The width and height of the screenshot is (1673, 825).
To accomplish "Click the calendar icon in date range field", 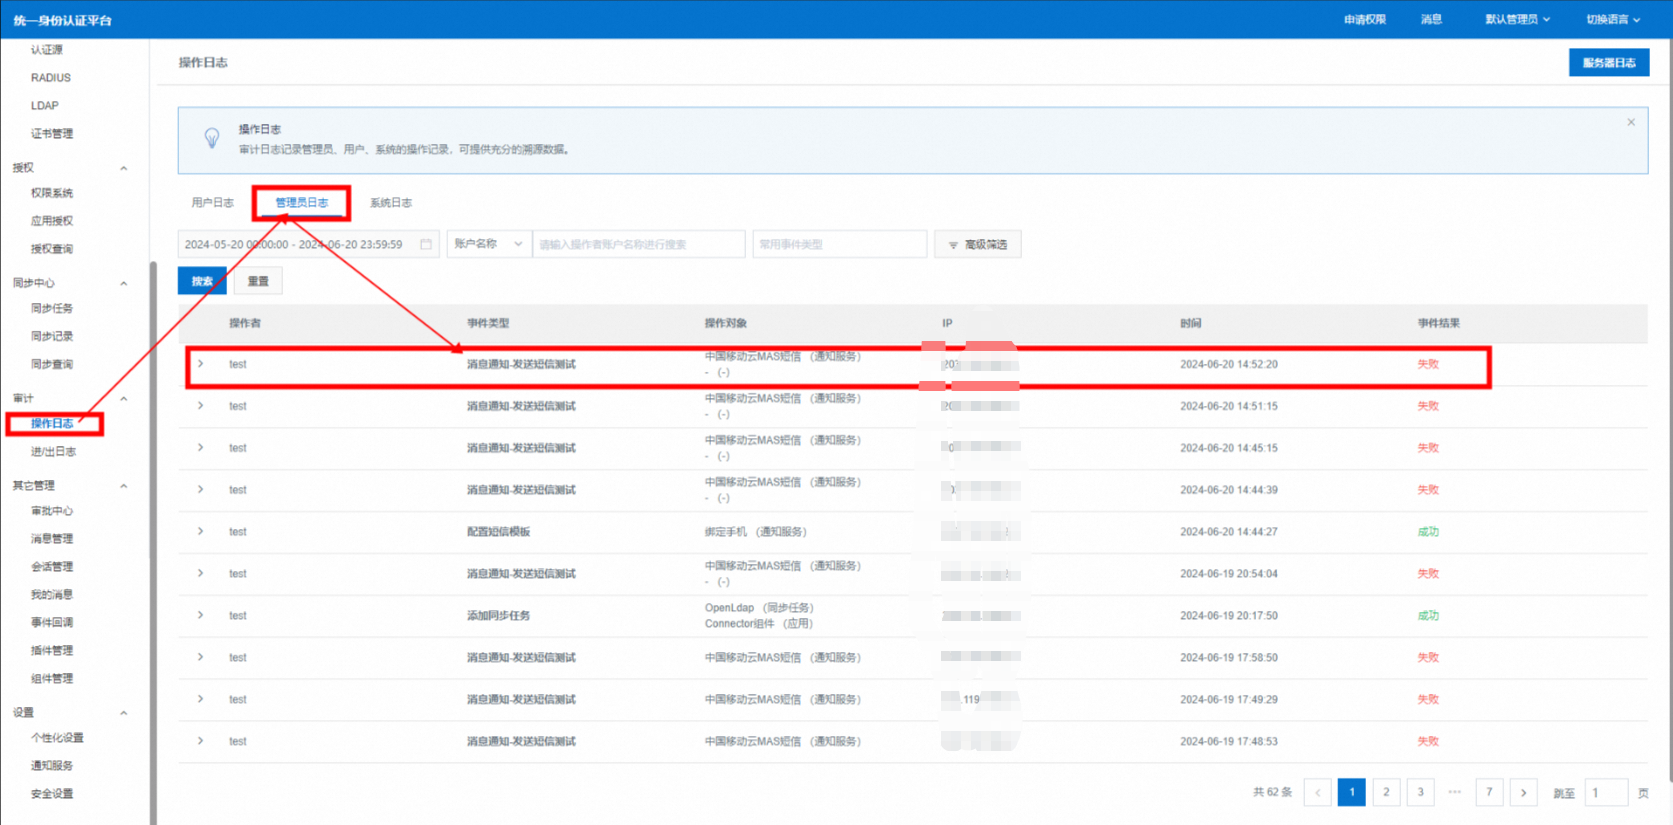I will click(426, 244).
